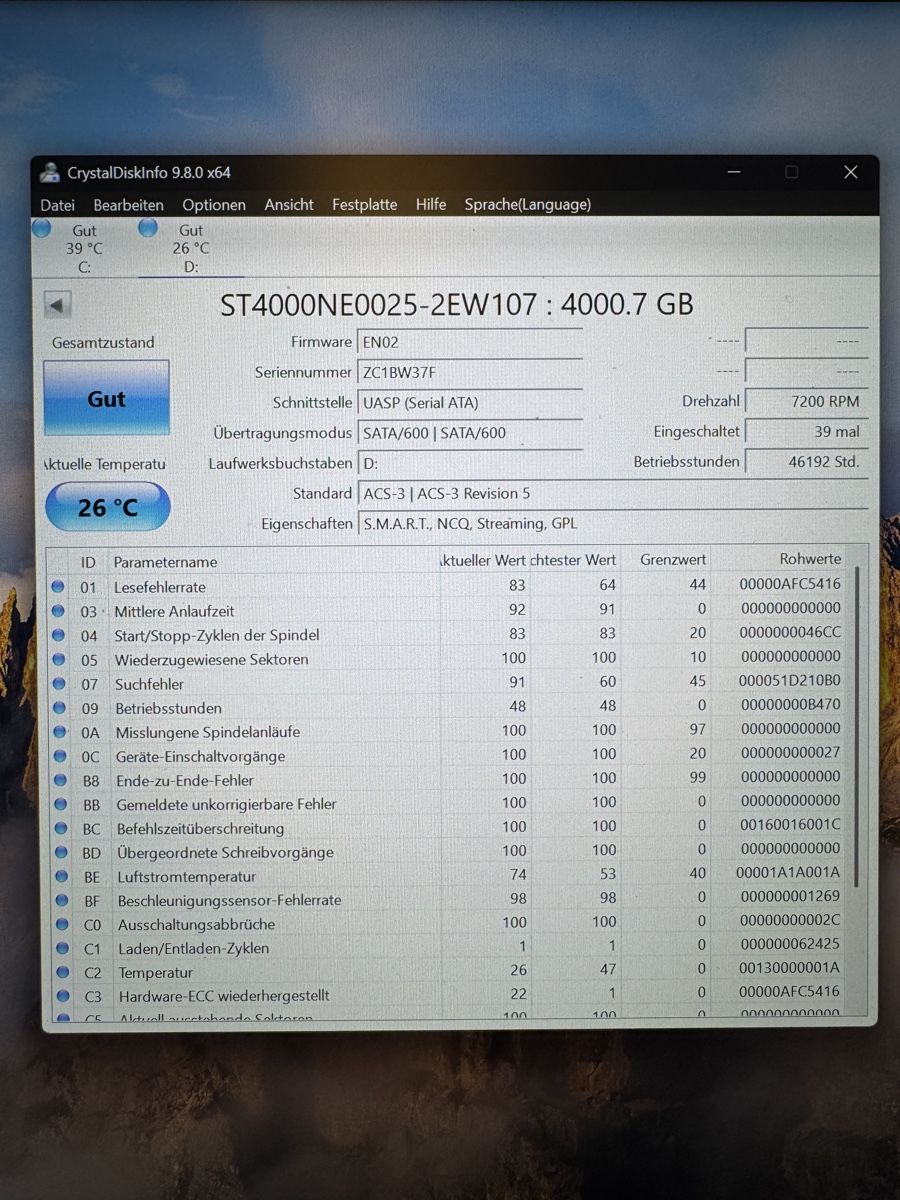This screenshot has width=900, height=1200.
Task: Click the Parametername column header
Action: pyautogui.click(x=165, y=562)
